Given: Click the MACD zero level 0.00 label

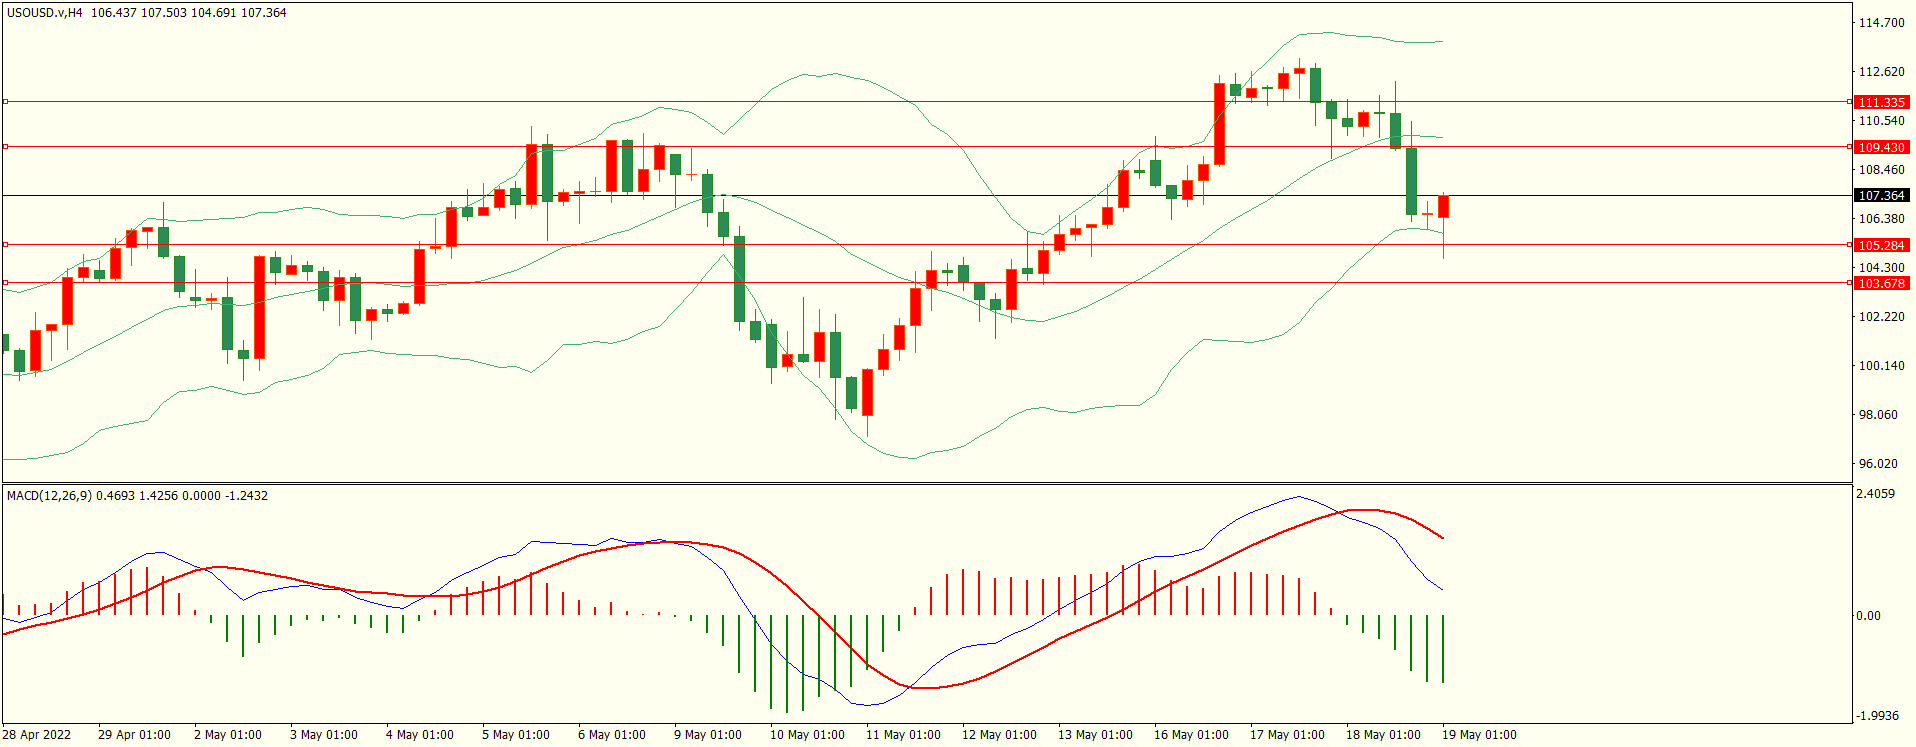Looking at the screenshot, I should point(1868,616).
